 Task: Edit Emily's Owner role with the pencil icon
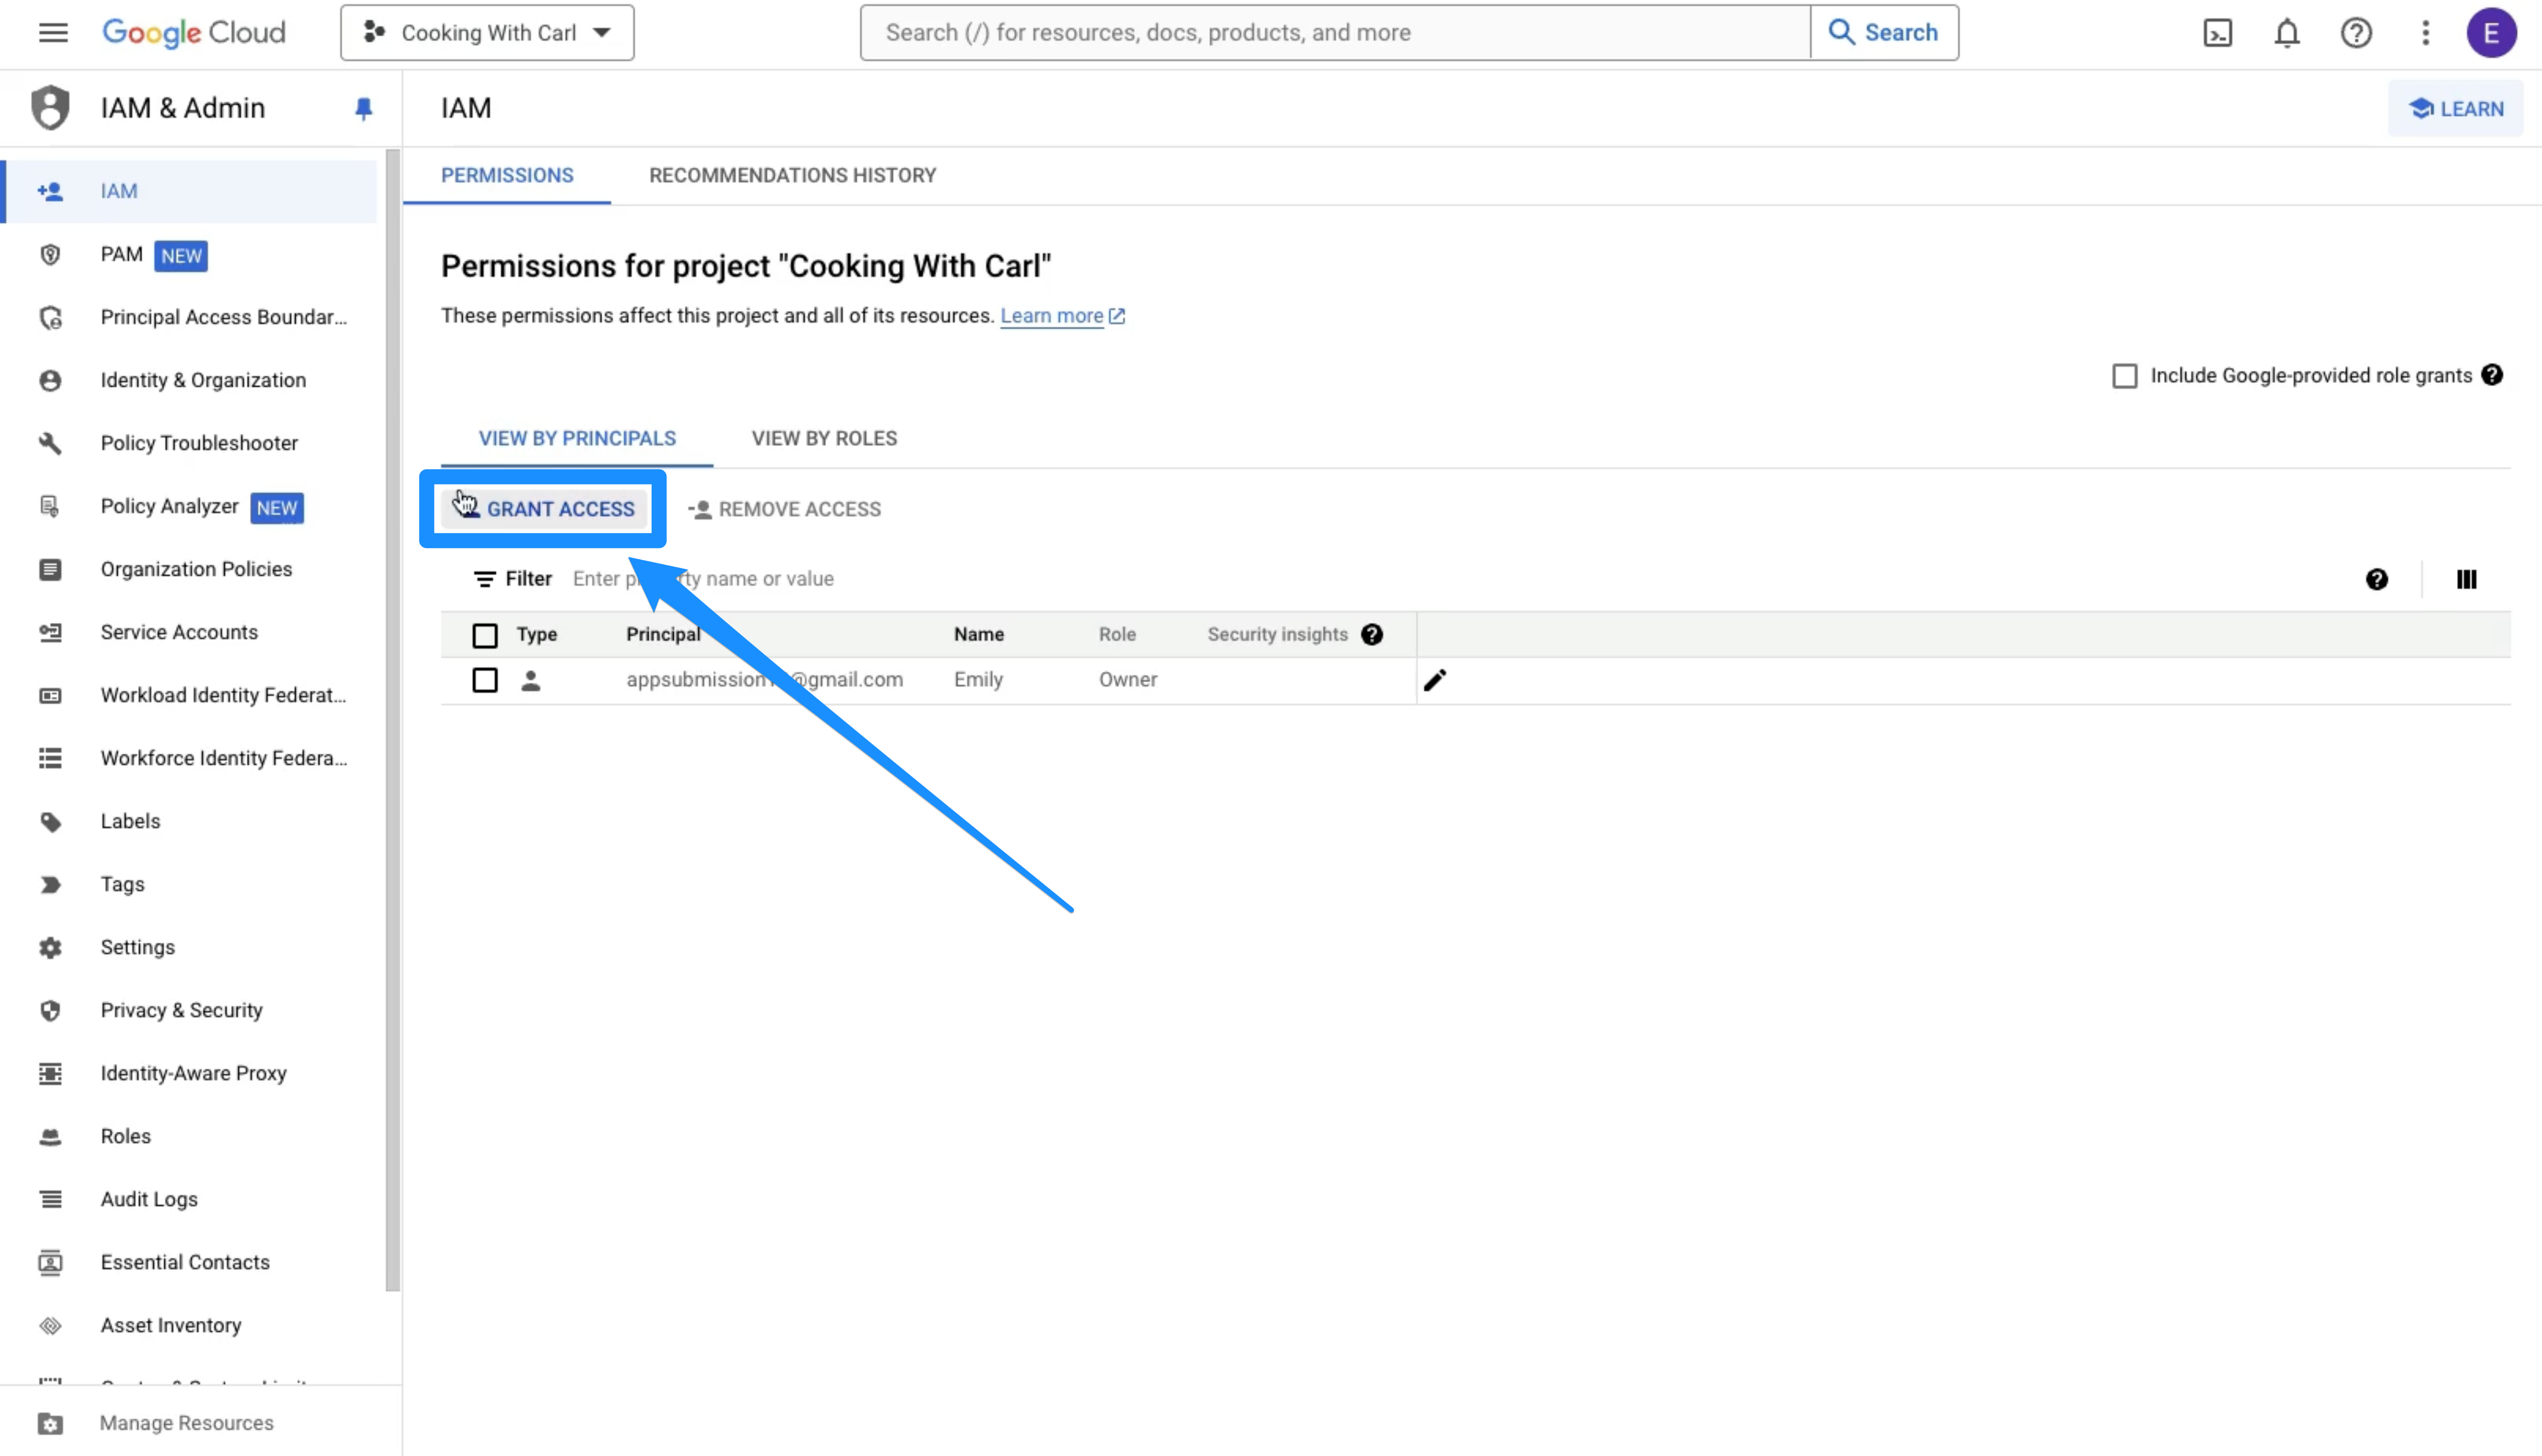(1435, 680)
